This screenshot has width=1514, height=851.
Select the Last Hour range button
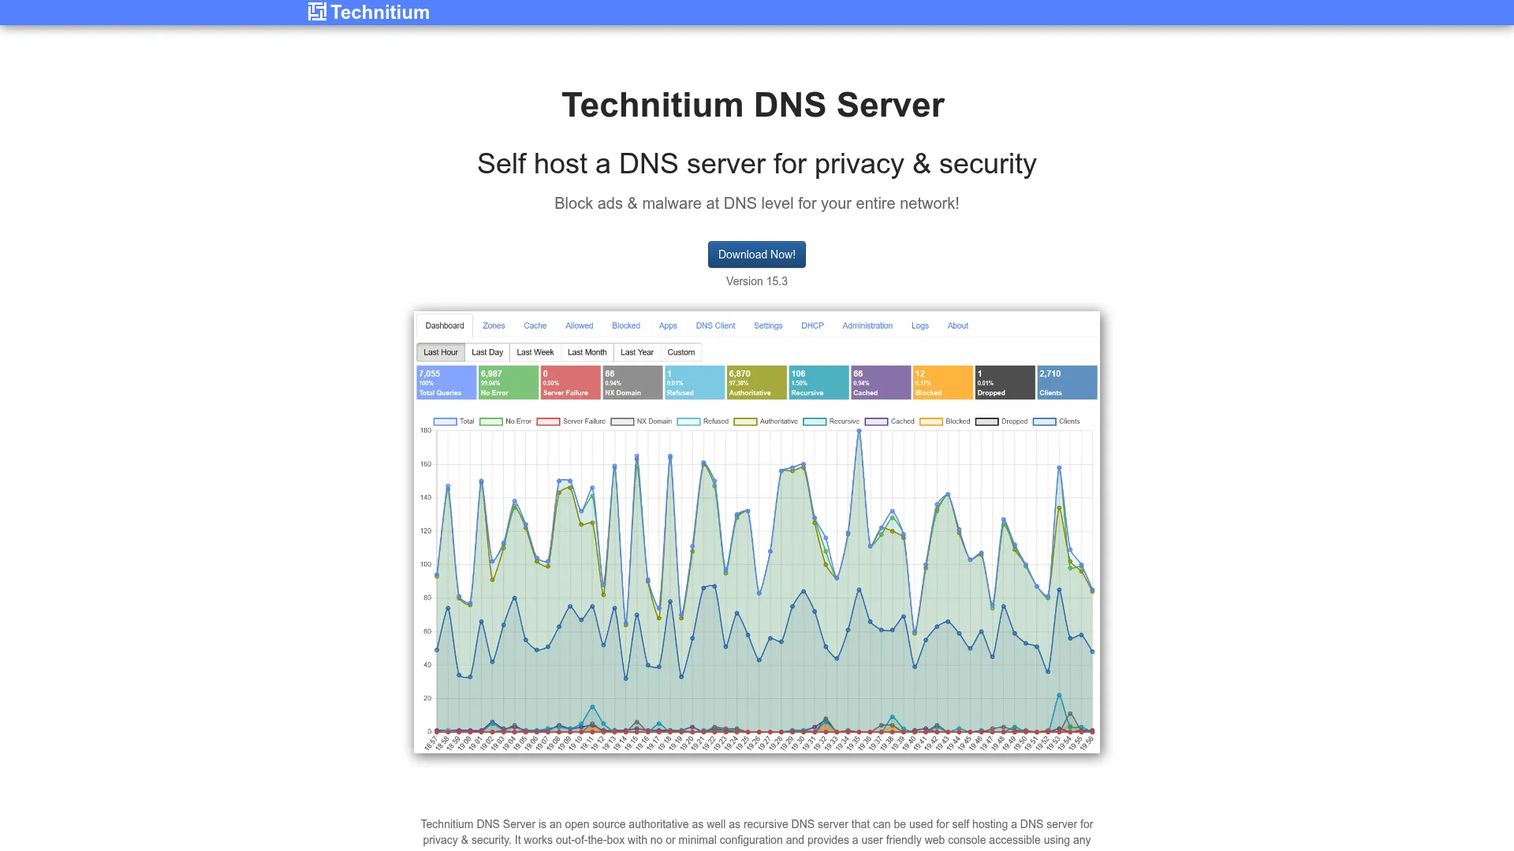(x=440, y=352)
